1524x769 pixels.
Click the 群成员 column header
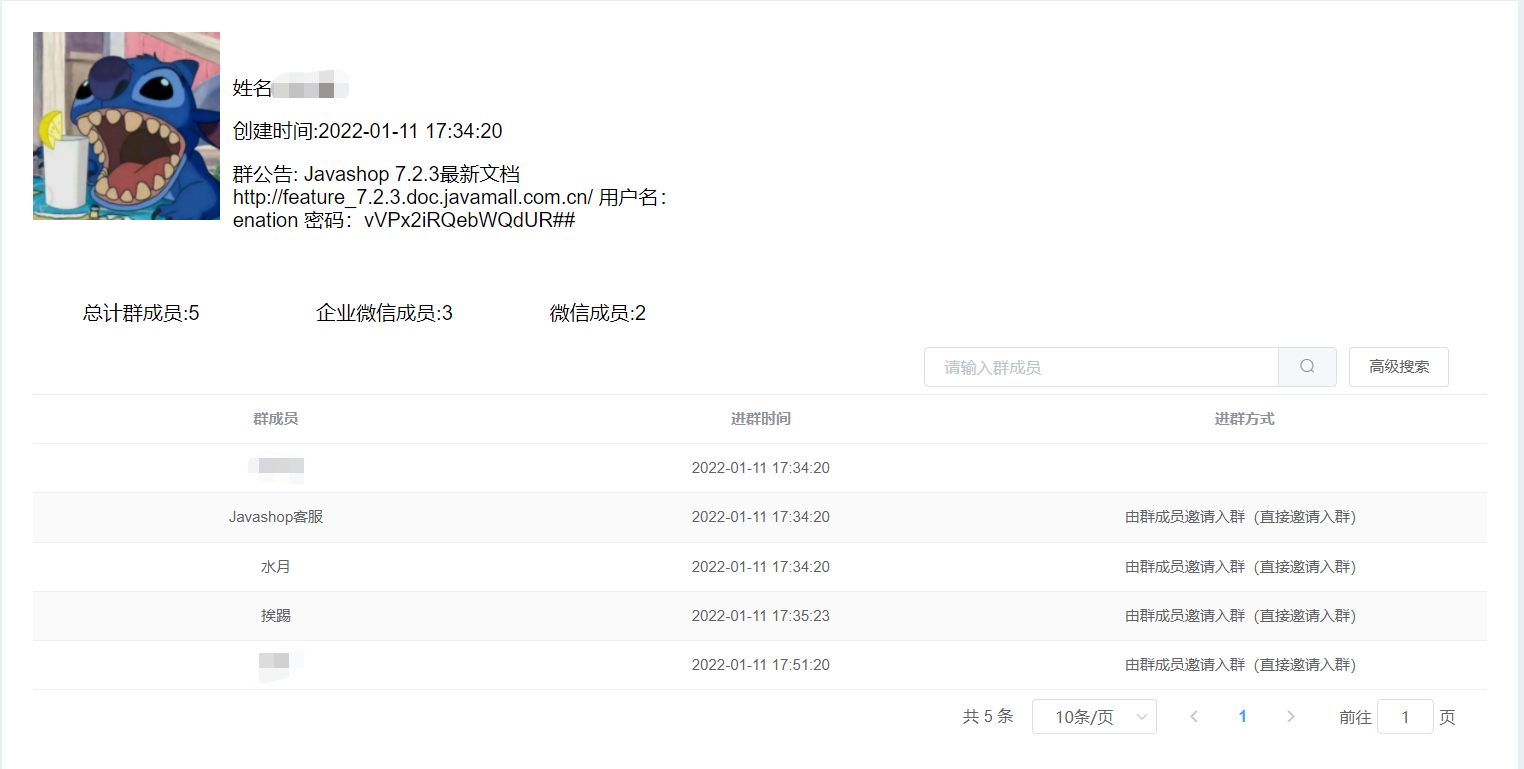coord(275,419)
